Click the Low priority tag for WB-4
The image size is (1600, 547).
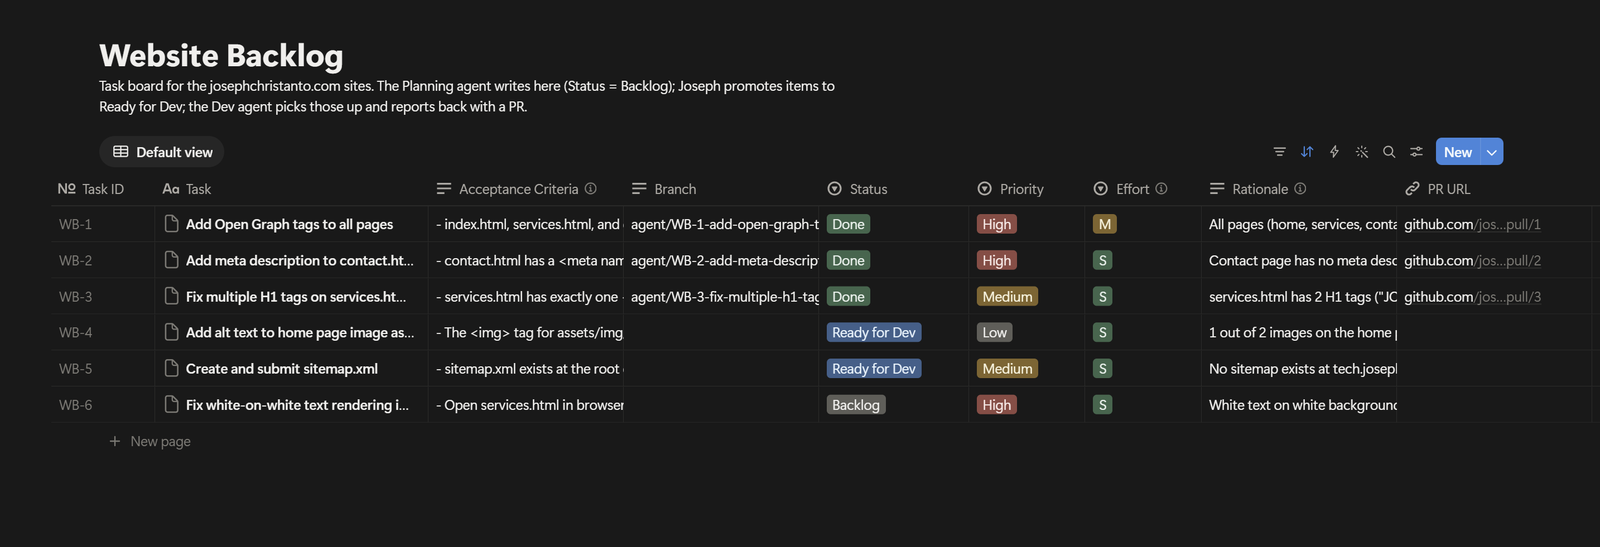995,332
